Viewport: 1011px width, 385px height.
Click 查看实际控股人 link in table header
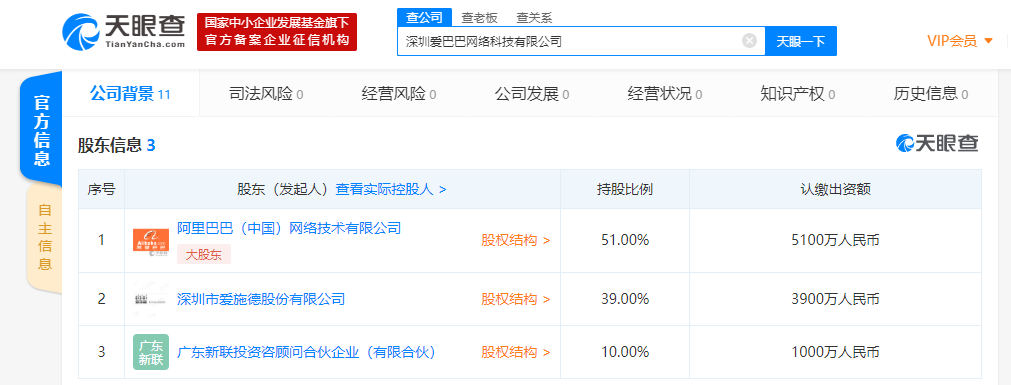pos(391,190)
